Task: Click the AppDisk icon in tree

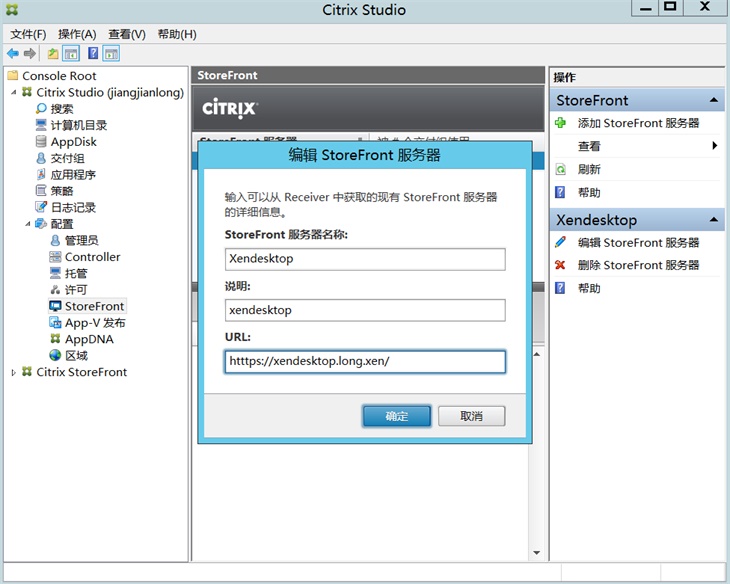Action: 41,142
